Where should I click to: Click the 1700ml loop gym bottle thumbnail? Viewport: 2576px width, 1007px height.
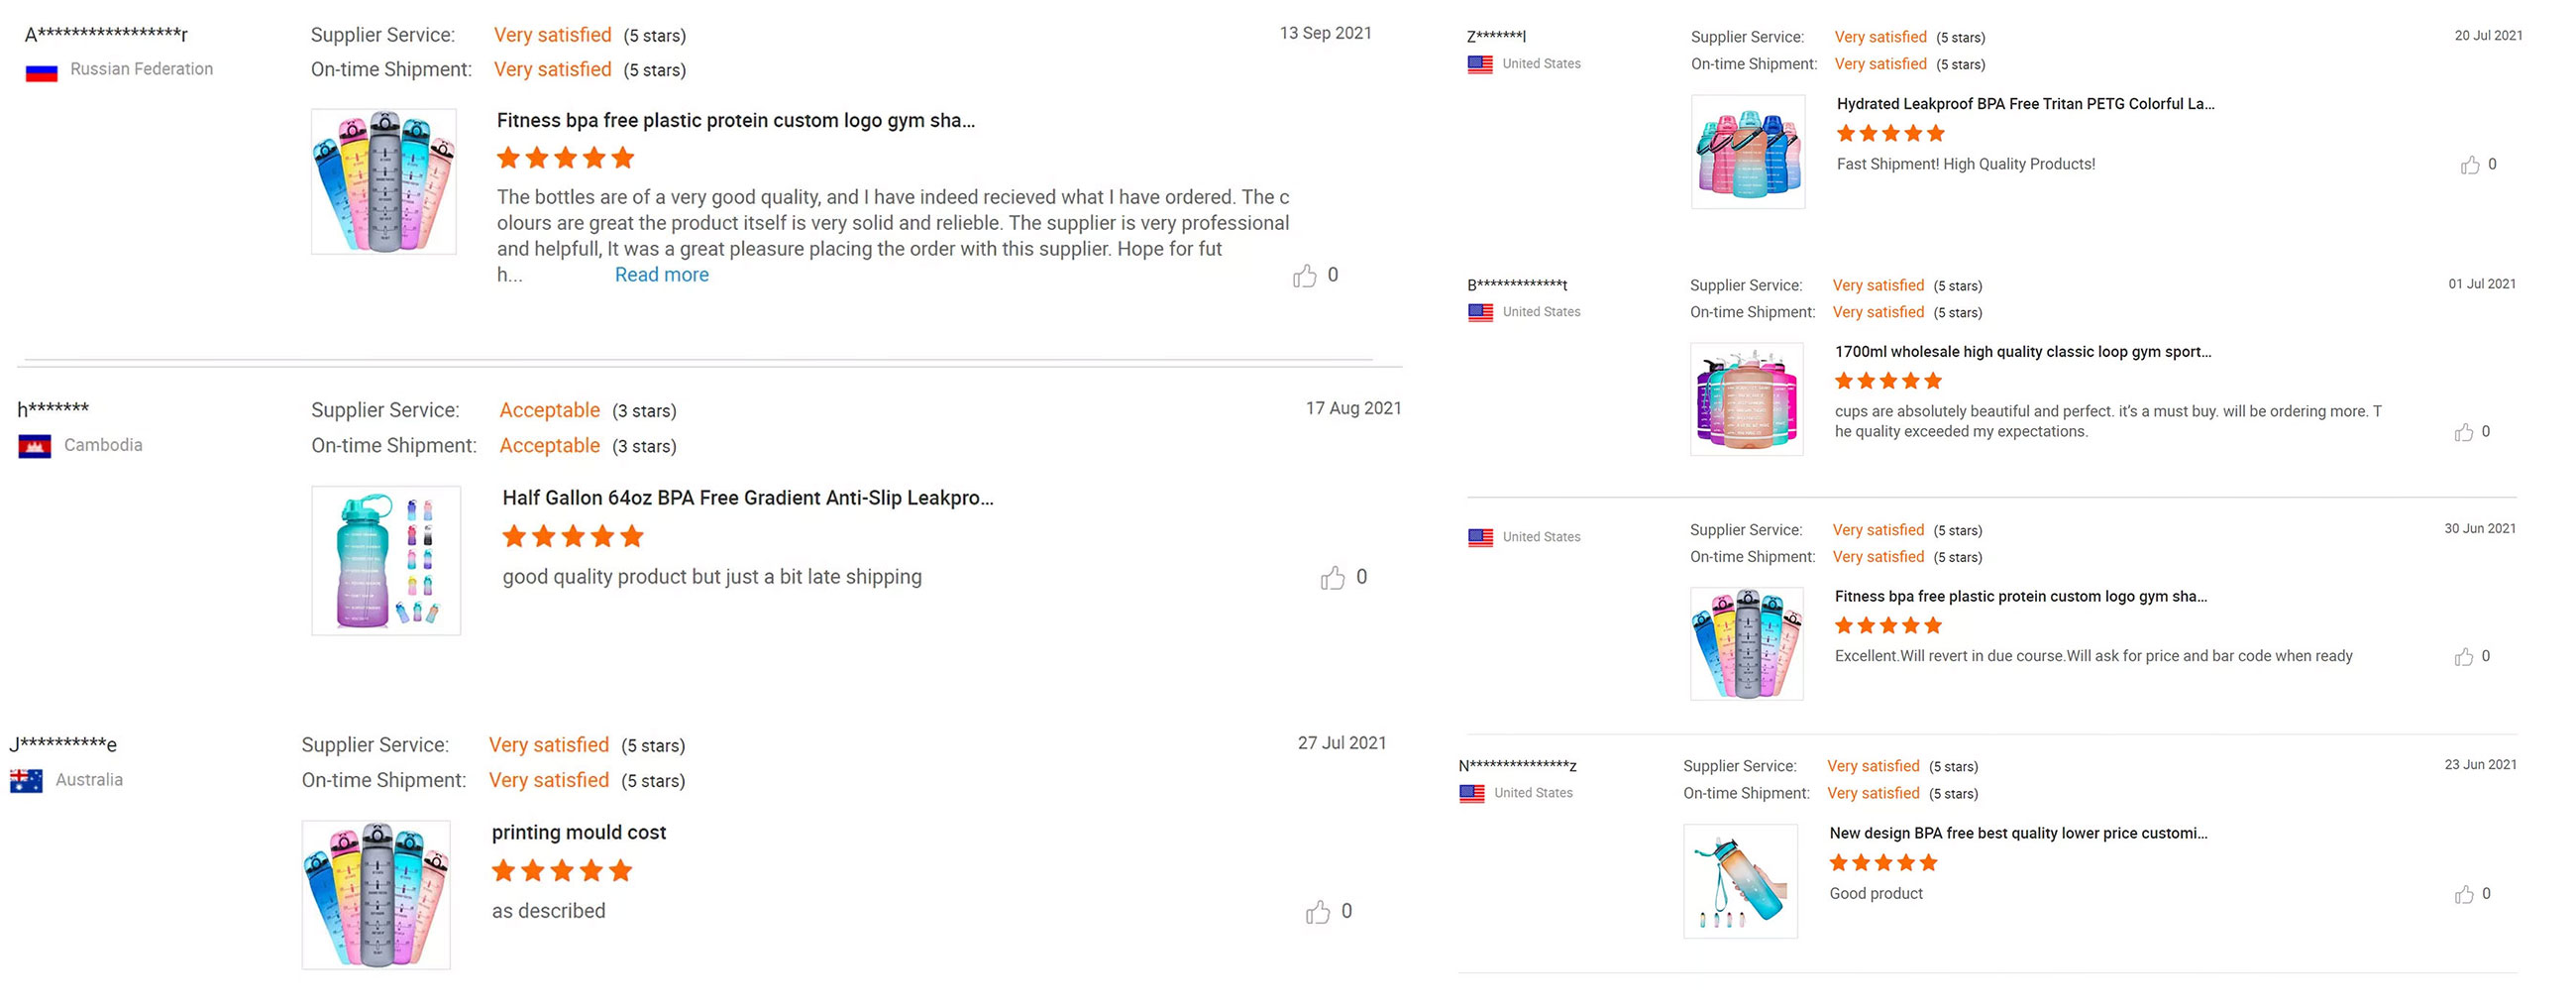(1747, 399)
